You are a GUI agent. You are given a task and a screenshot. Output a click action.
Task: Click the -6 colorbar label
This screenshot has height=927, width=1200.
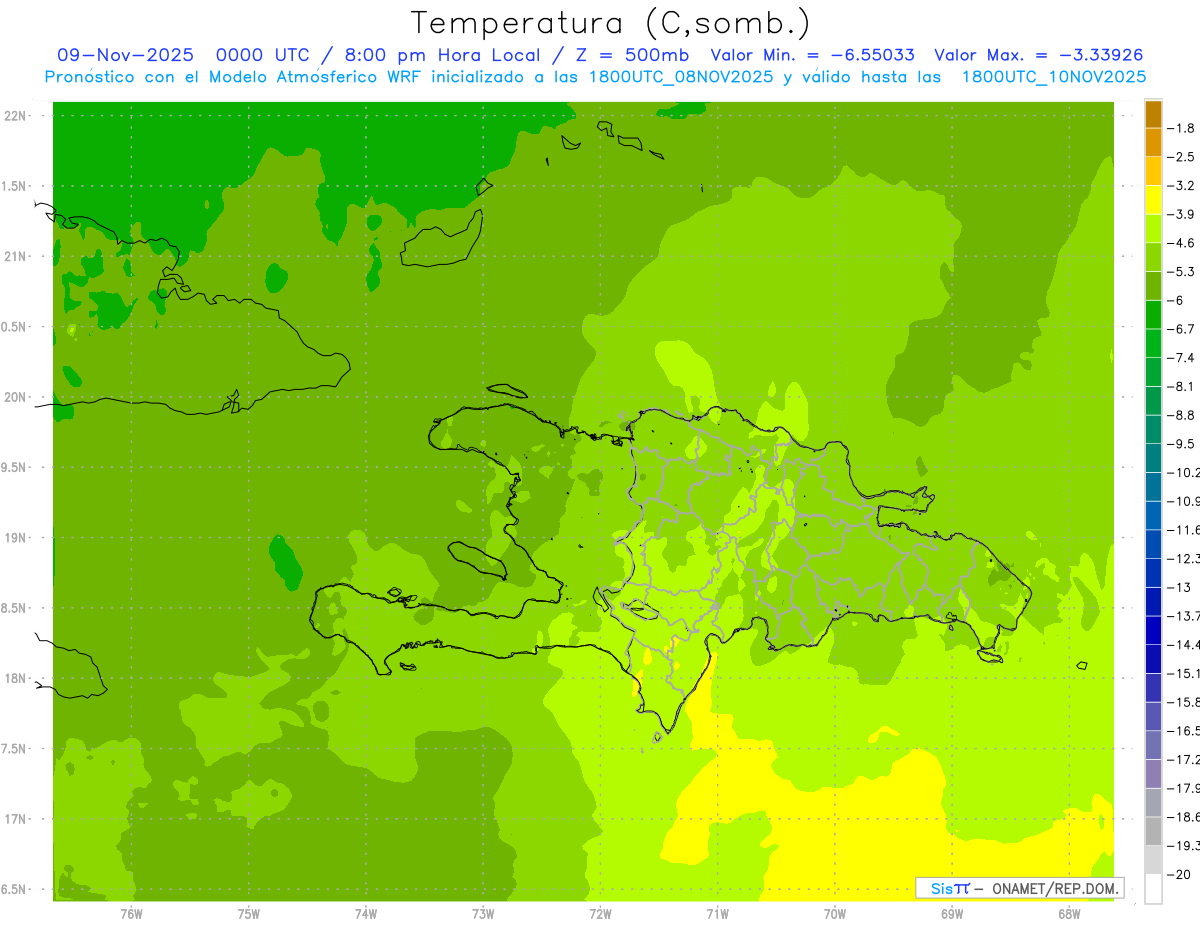coord(1176,300)
